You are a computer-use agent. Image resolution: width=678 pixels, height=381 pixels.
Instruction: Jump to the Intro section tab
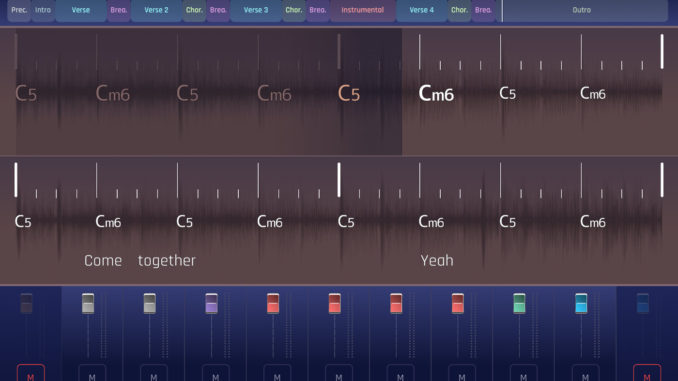tap(43, 10)
